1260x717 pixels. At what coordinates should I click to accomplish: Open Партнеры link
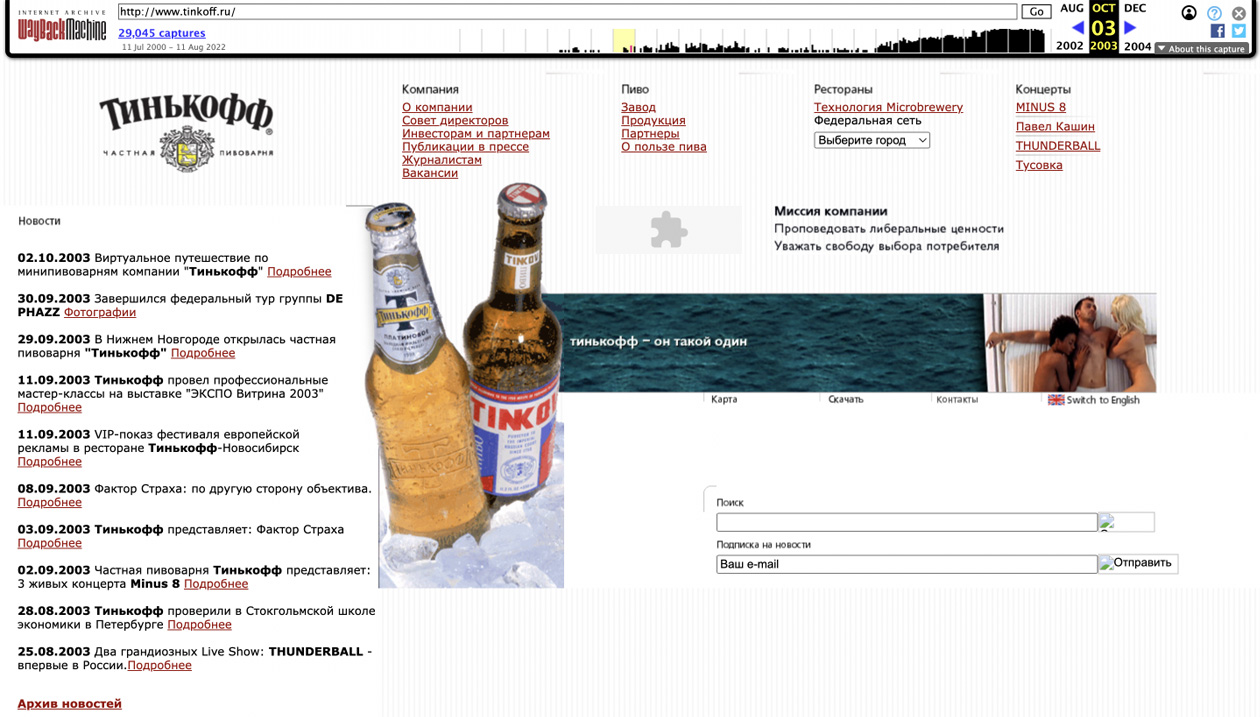[x=650, y=133]
